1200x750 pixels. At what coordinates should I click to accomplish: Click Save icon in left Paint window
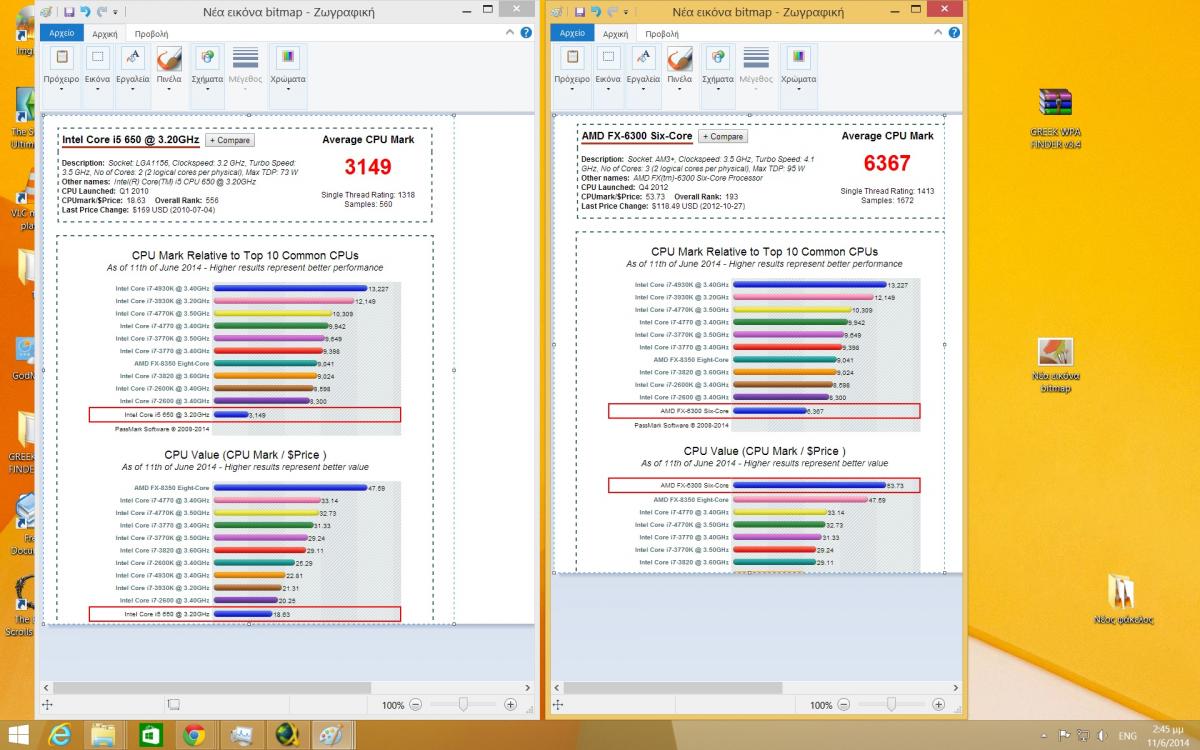click(69, 12)
